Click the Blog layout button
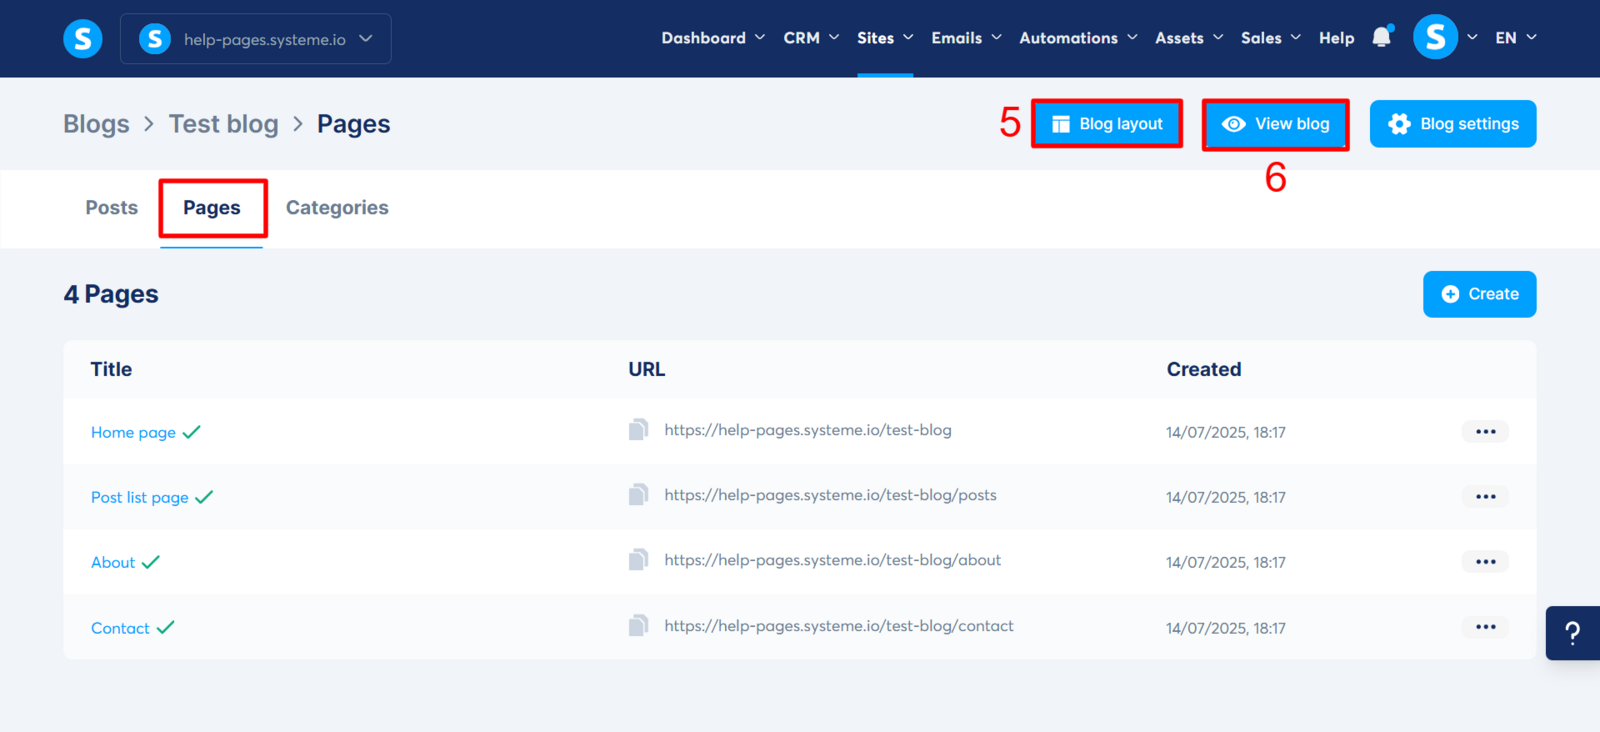This screenshot has height=732, width=1600. (1107, 124)
